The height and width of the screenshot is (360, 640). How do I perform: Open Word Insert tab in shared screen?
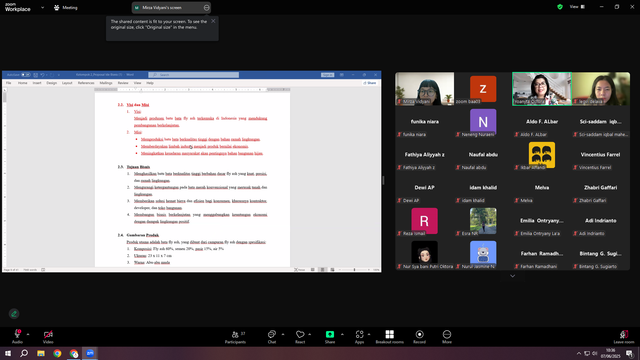click(x=37, y=83)
